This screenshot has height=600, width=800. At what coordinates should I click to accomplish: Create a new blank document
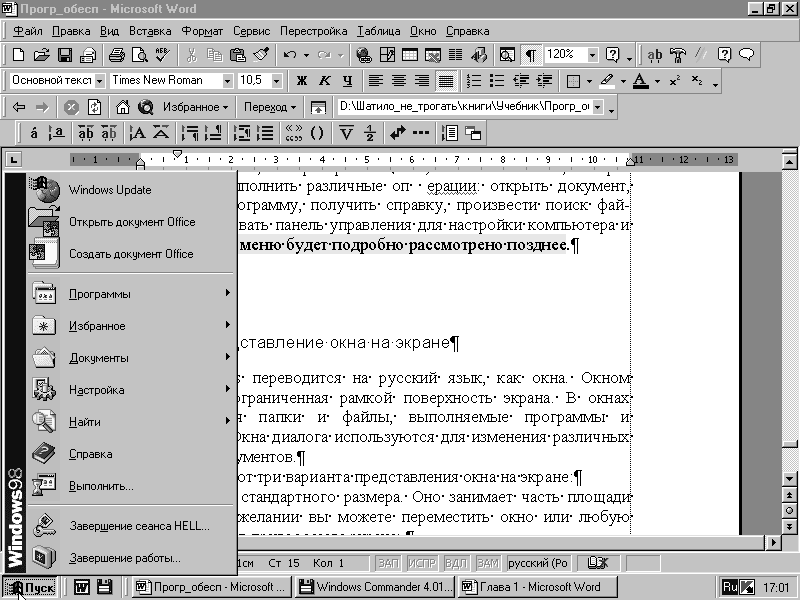point(18,55)
